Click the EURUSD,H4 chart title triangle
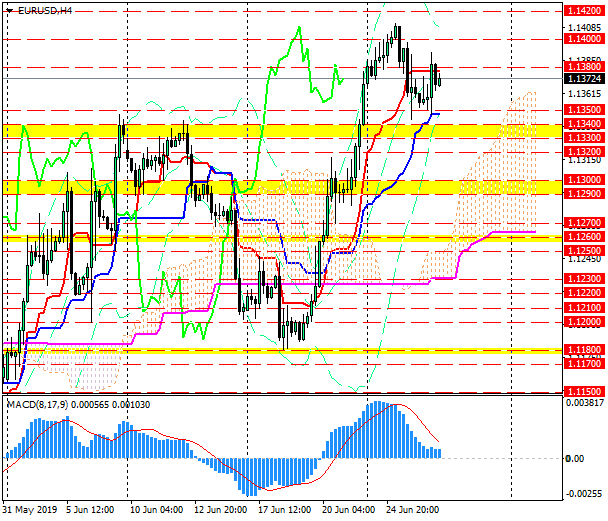 coord(10,11)
